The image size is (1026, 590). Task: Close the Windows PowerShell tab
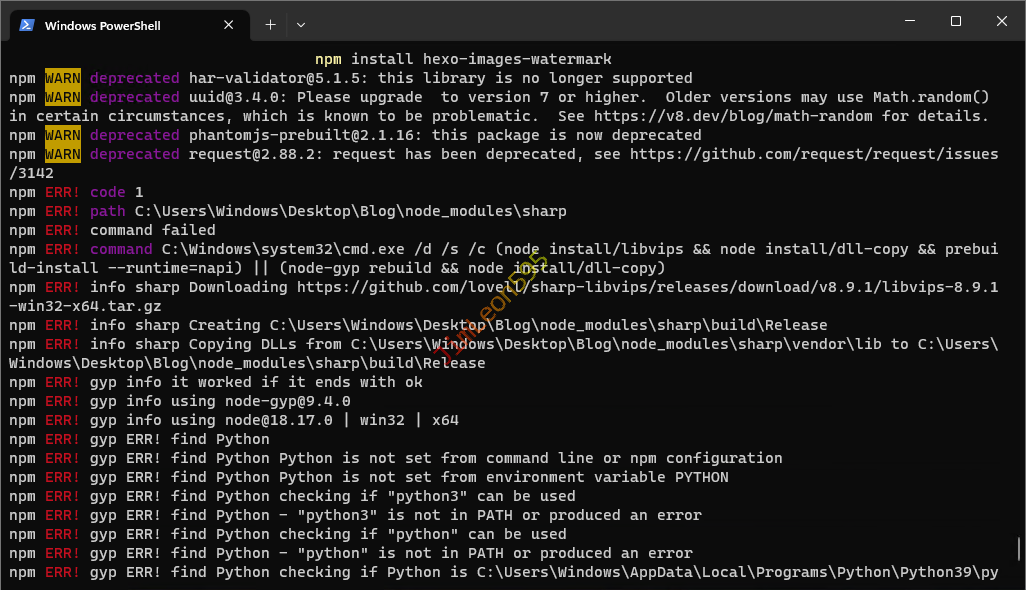coord(230,25)
